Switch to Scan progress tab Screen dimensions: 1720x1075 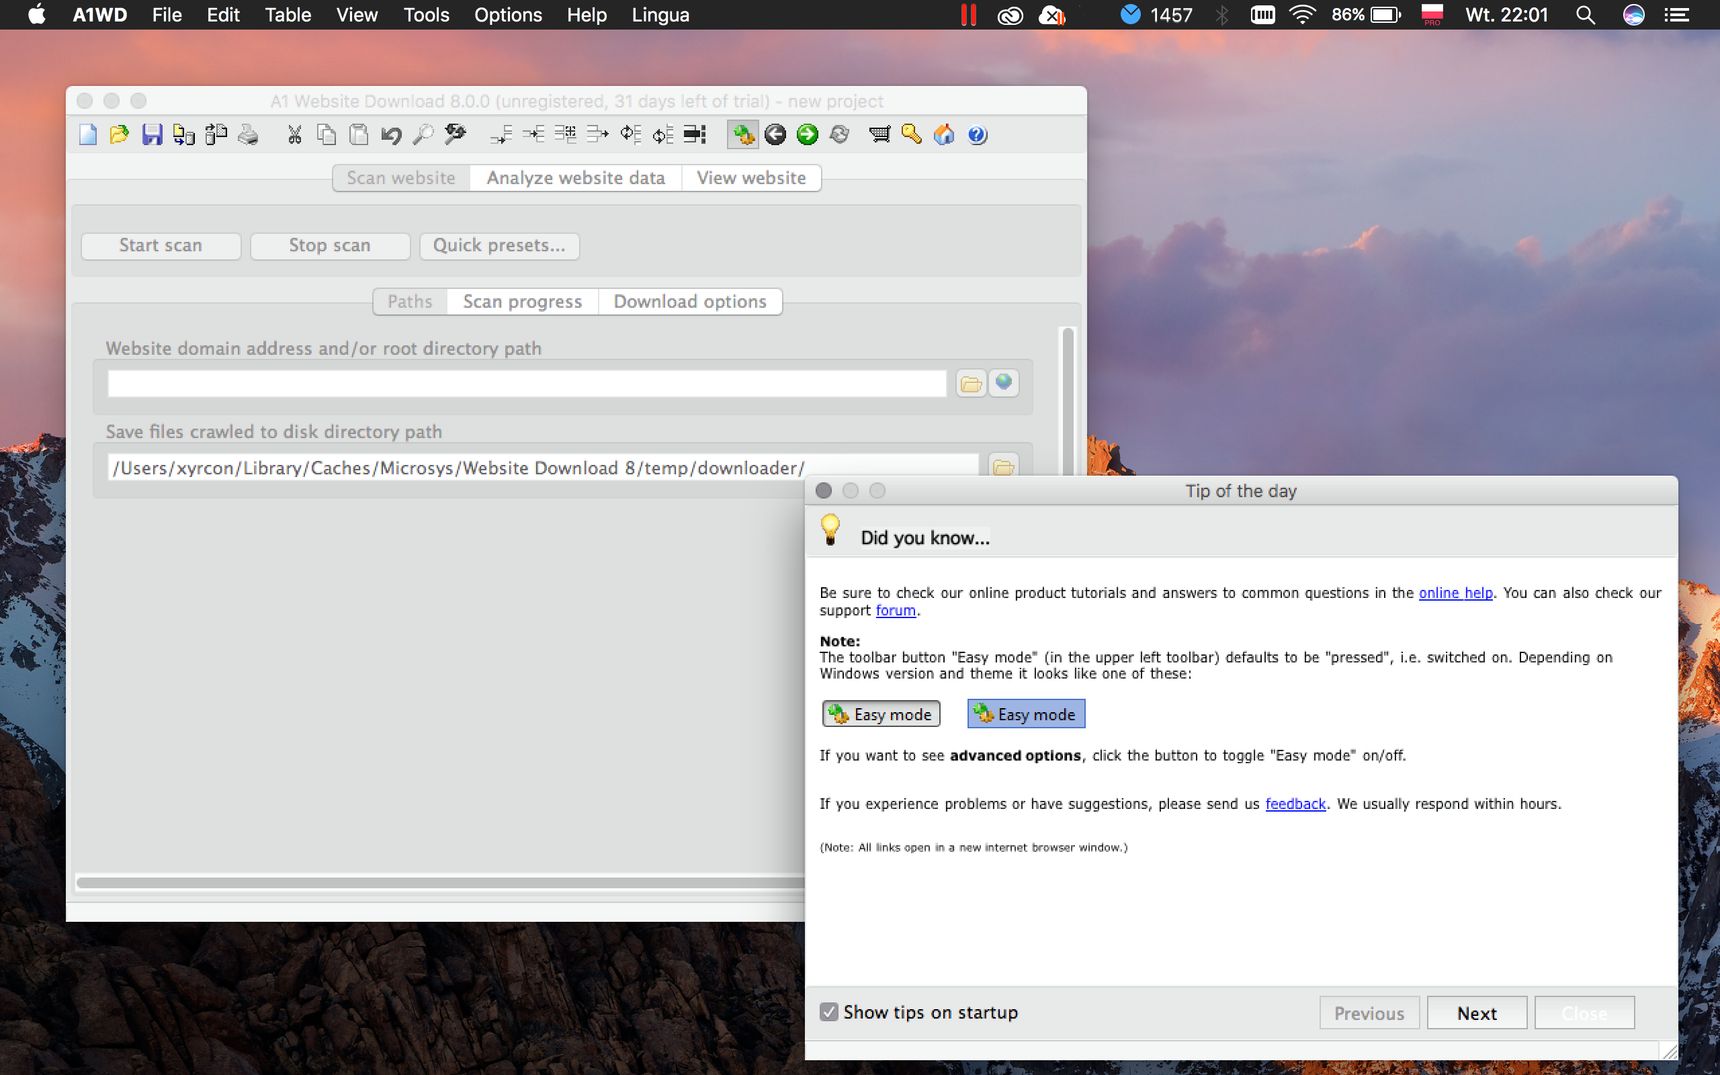[x=522, y=302]
